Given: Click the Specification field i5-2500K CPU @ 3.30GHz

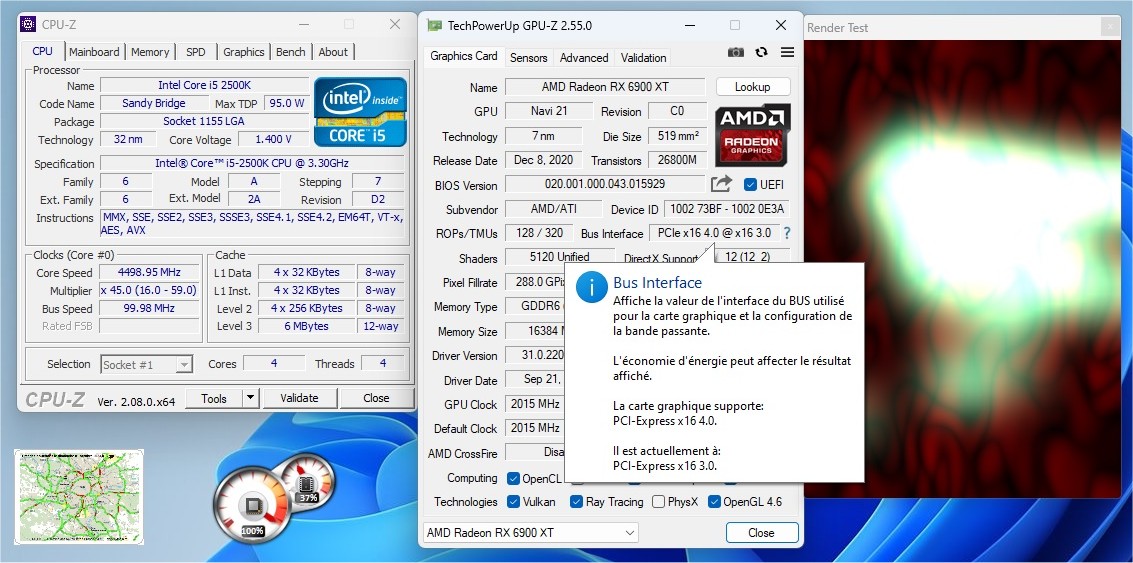Looking at the screenshot, I should coord(252,163).
